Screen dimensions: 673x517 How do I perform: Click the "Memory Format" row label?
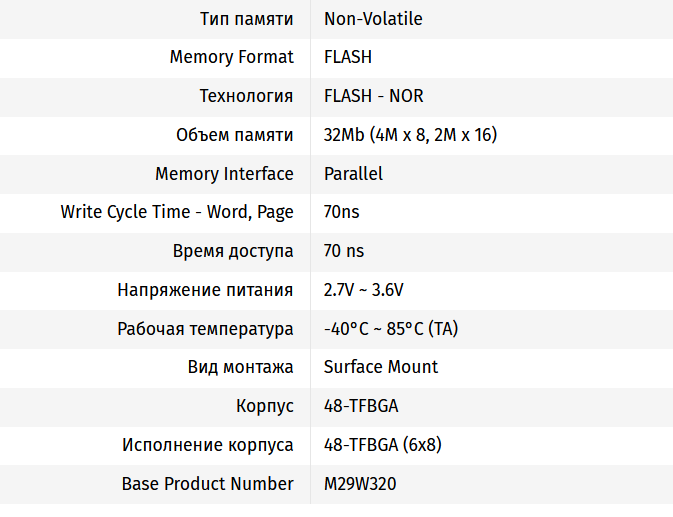point(232,57)
